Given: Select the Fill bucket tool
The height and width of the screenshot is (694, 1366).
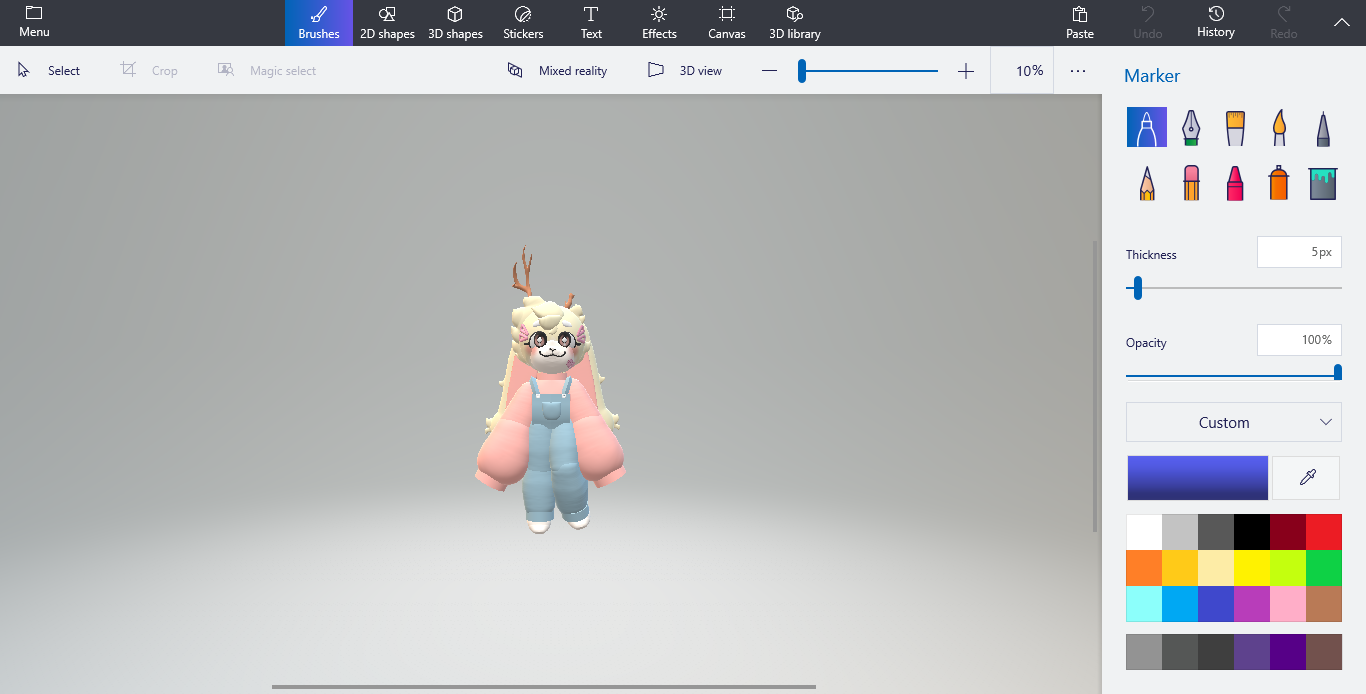Looking at the screenshot, I should pyautogui.click(x=1323, y=183).
